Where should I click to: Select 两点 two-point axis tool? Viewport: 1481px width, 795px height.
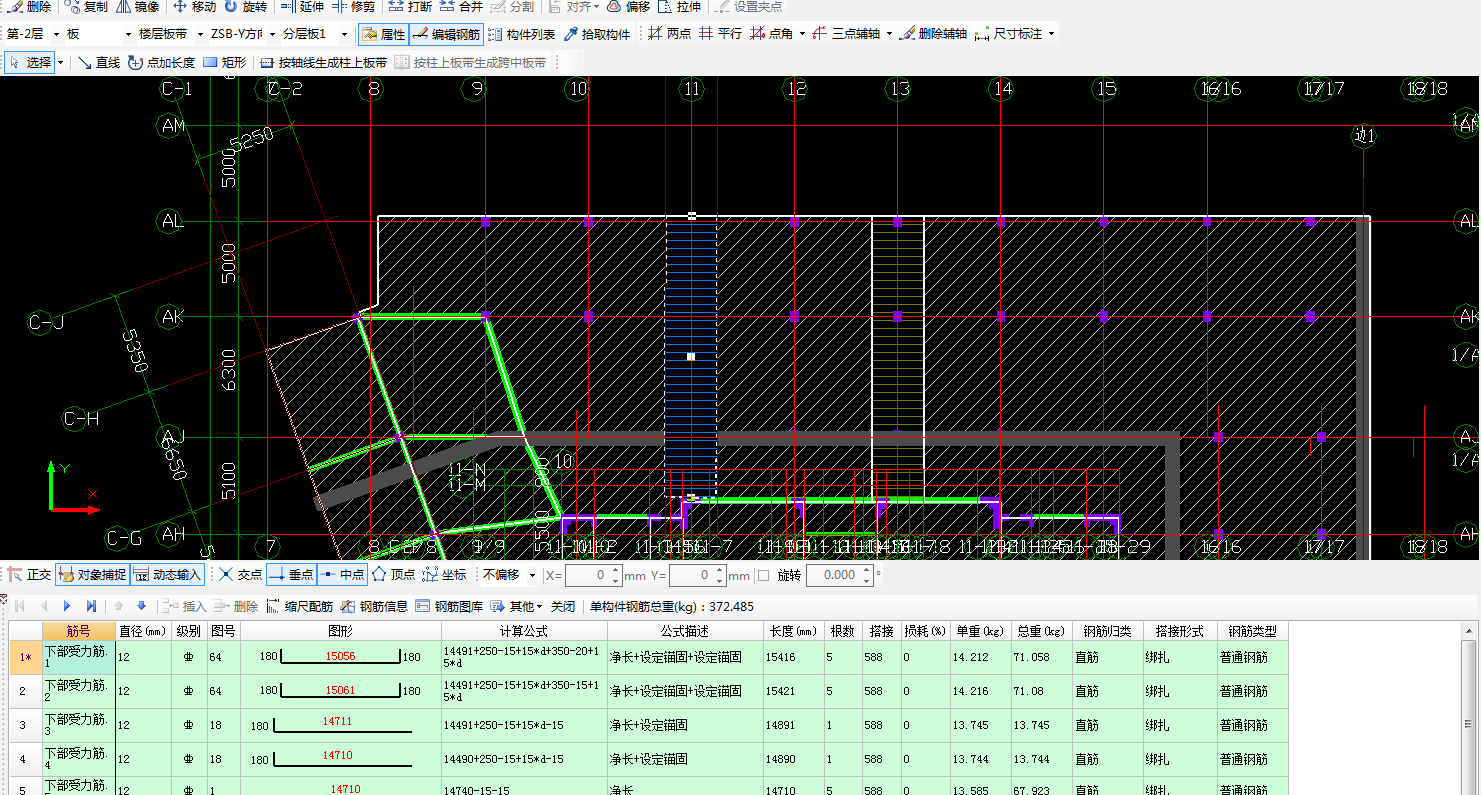(669, 34)
